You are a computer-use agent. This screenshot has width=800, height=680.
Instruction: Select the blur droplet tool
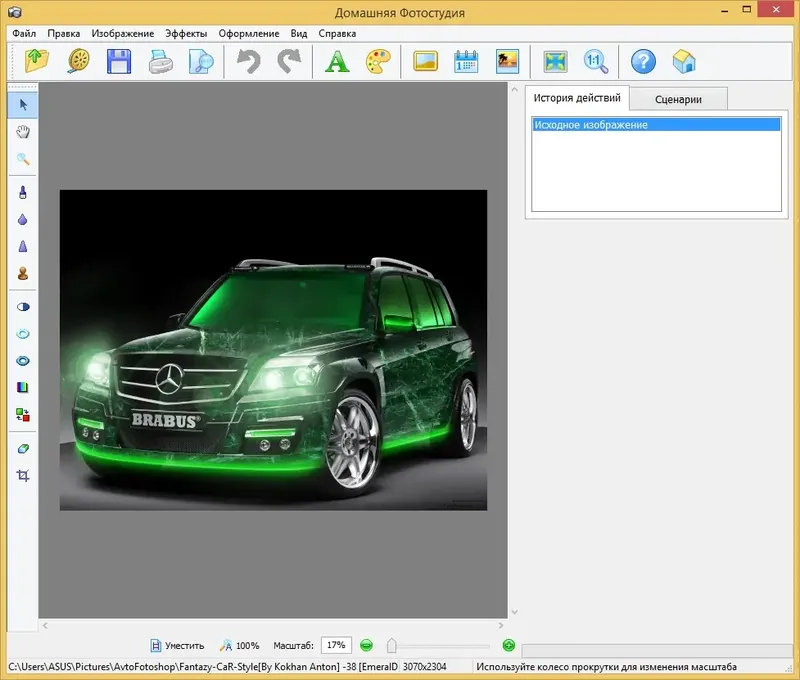coord(23,219)
